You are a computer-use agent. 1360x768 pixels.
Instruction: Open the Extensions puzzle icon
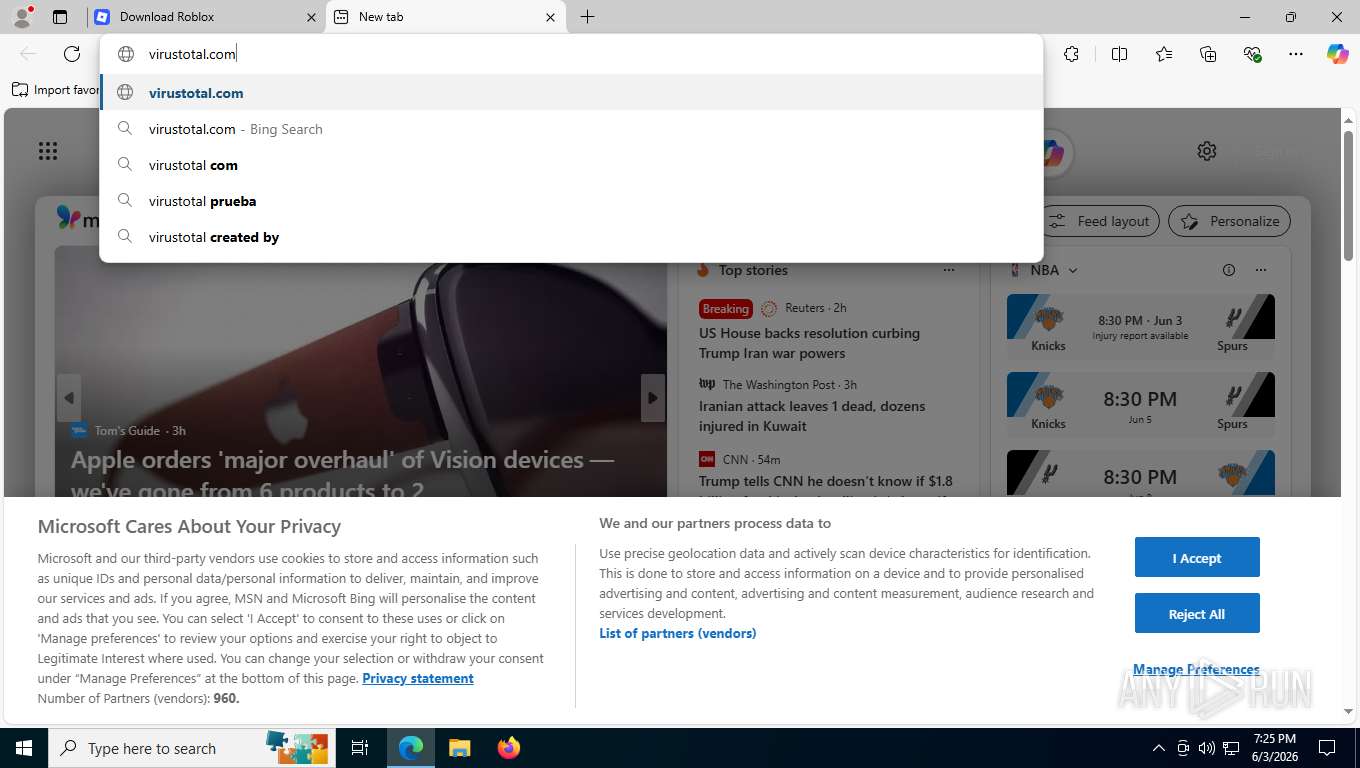click(1071, 54)
